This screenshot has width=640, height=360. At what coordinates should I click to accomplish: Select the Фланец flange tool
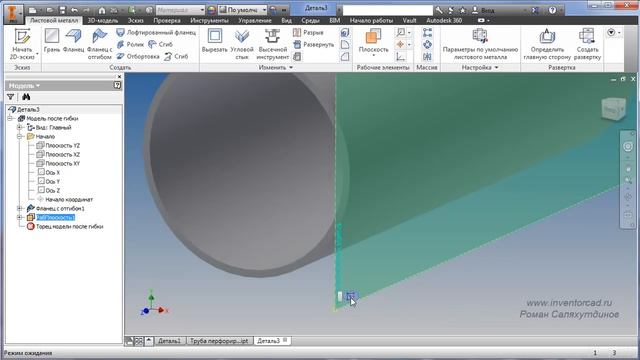tap(73, 40)
